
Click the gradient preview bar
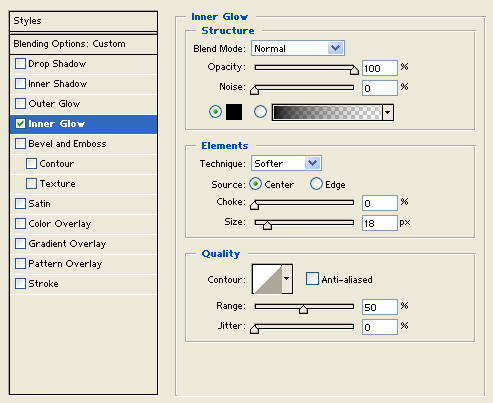click(327, 112)
